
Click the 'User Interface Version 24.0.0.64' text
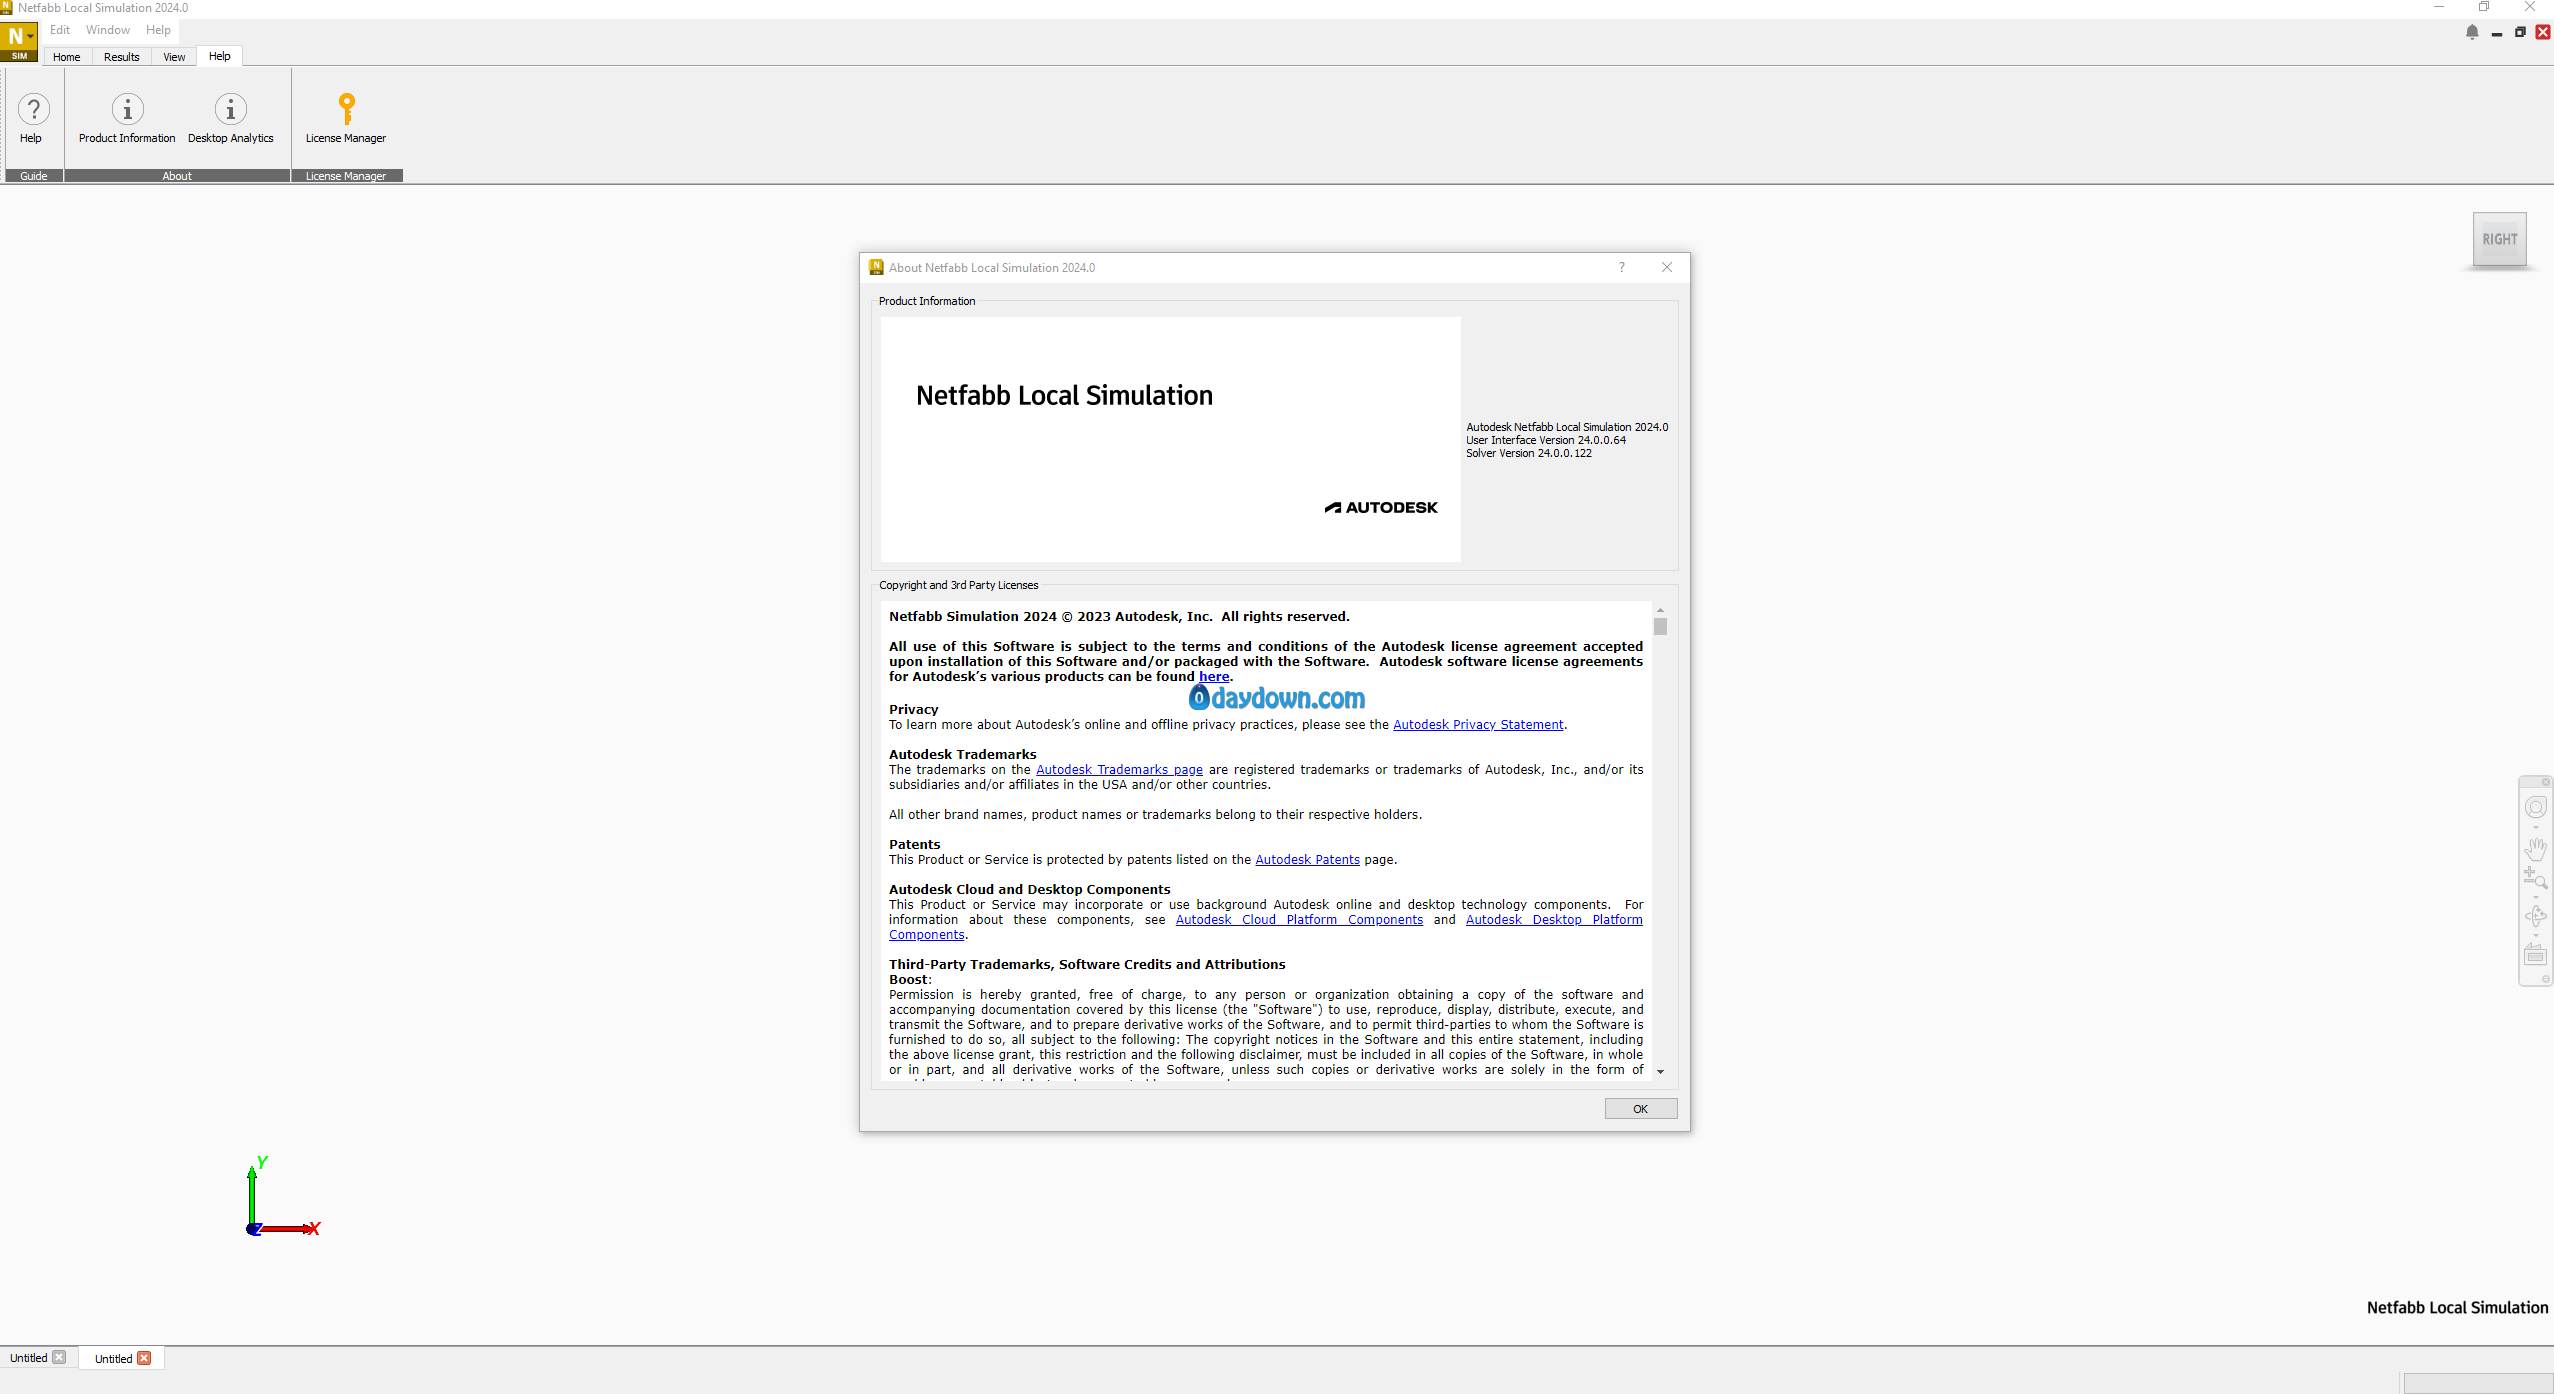tap(1546, 441)
